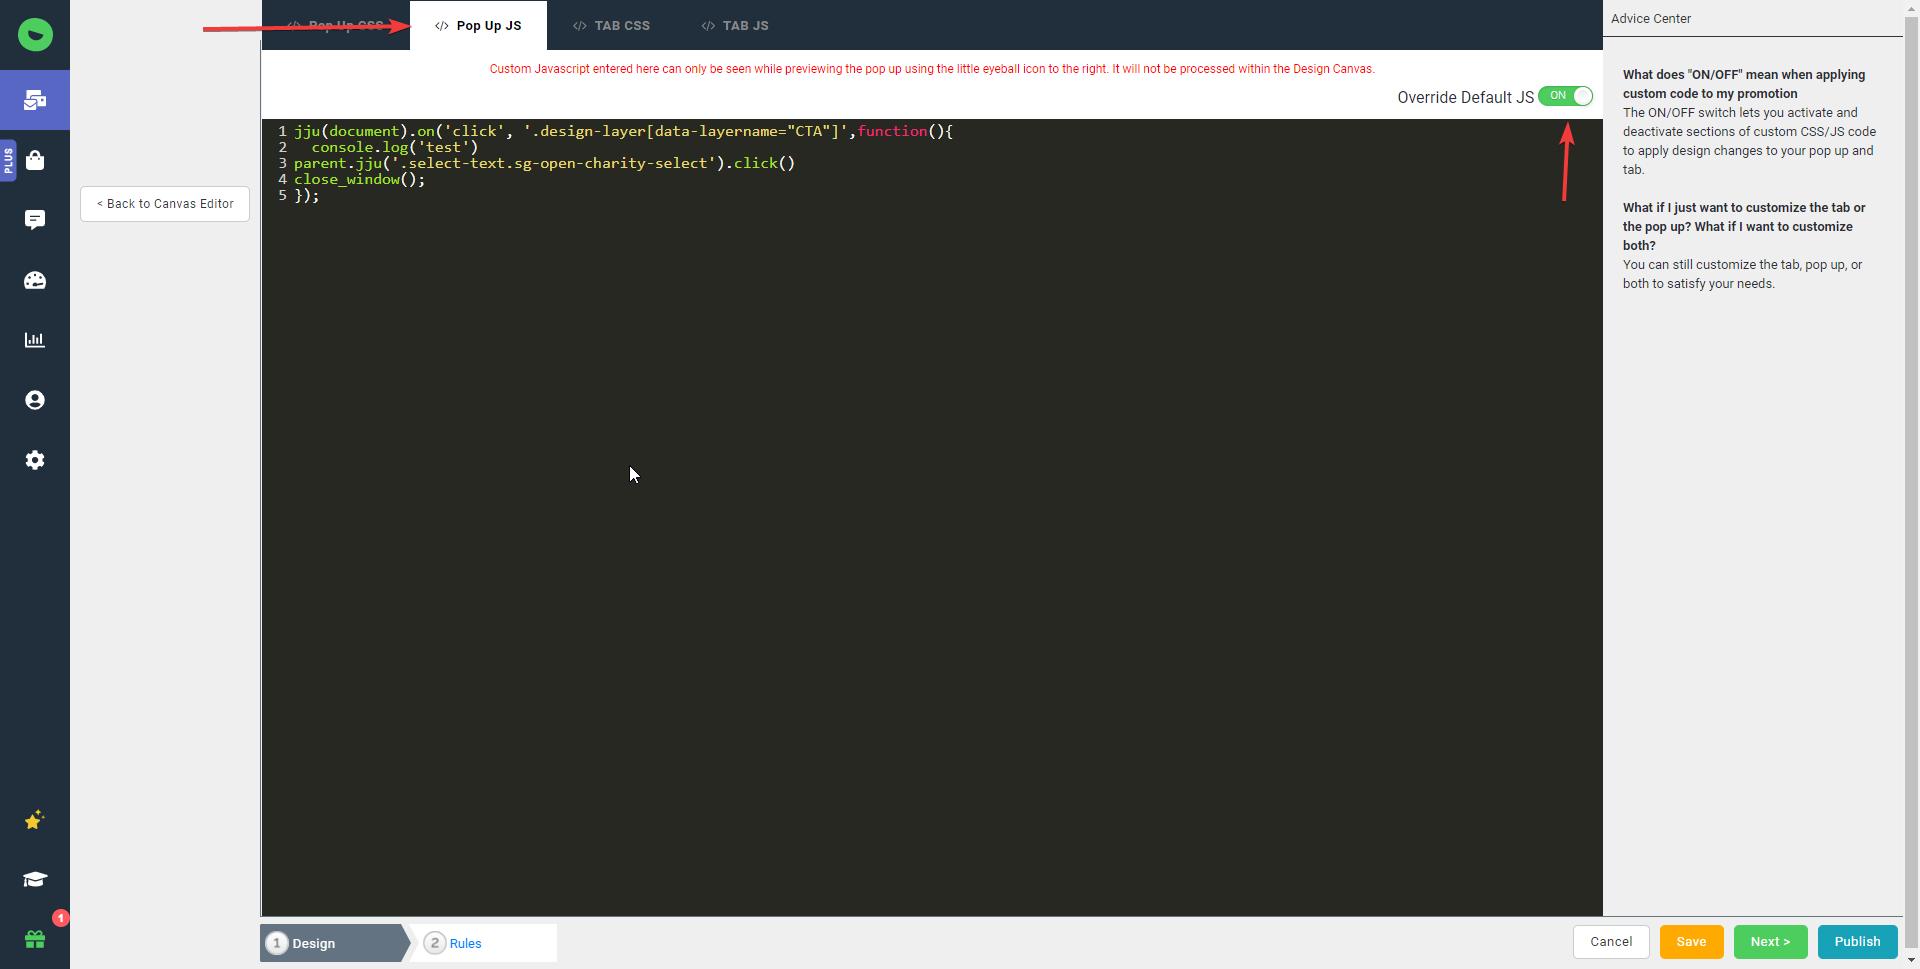This screenshot has width=1920, height=969.
Task: Return with Back to Canvas Editor
Action: 164,203
